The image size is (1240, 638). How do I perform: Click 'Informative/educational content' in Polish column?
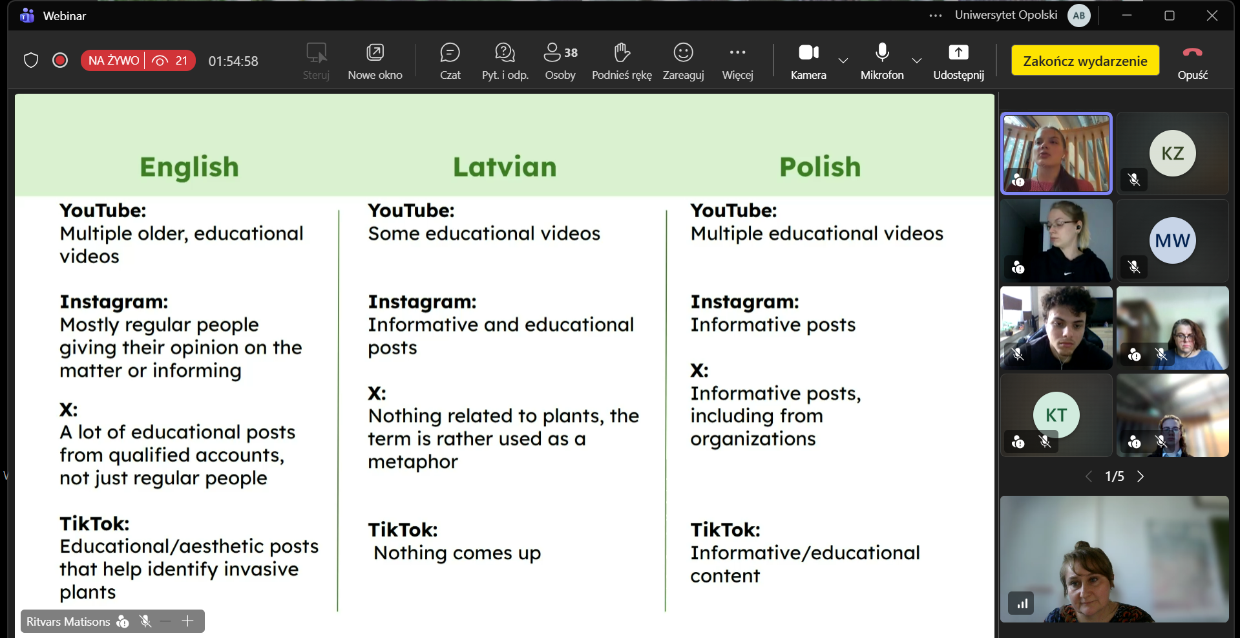805,564
